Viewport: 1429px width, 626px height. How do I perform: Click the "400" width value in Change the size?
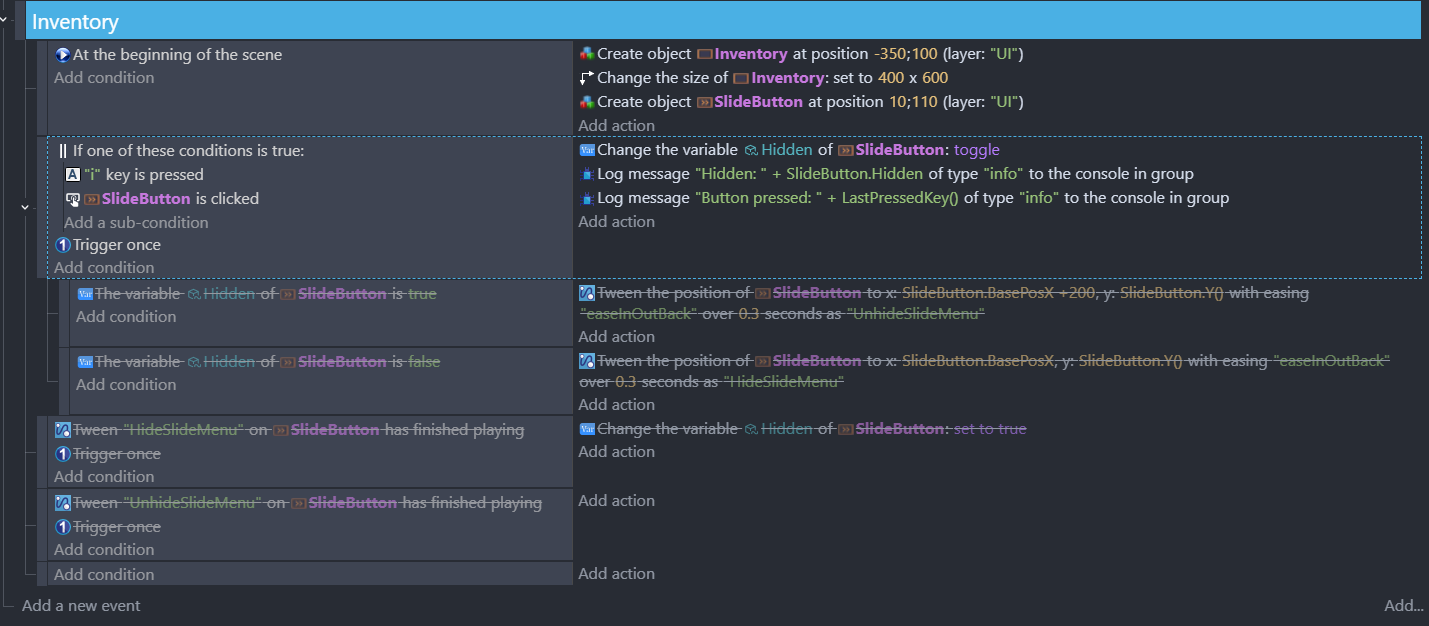point(891,78)
